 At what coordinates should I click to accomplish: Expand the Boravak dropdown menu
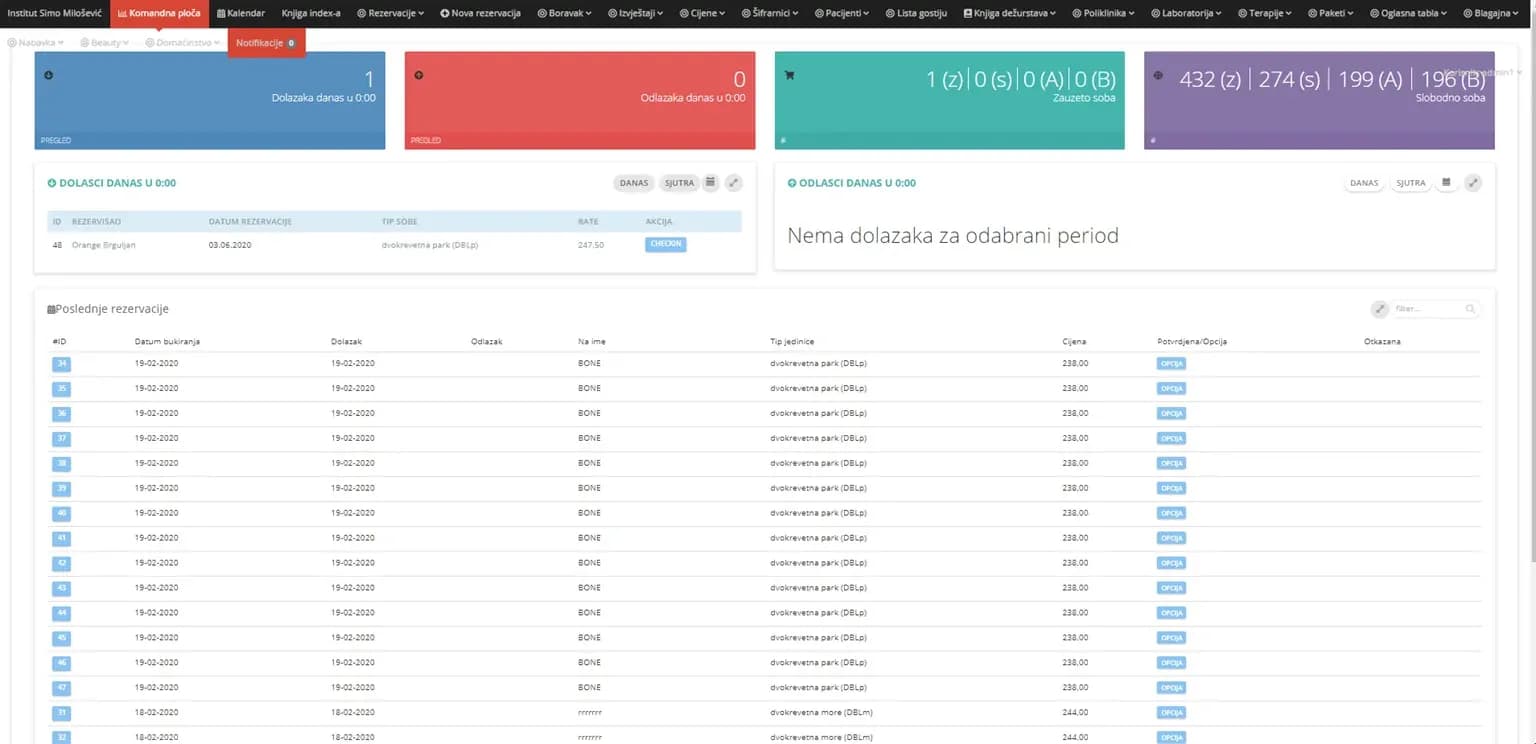tap(564, 13)
